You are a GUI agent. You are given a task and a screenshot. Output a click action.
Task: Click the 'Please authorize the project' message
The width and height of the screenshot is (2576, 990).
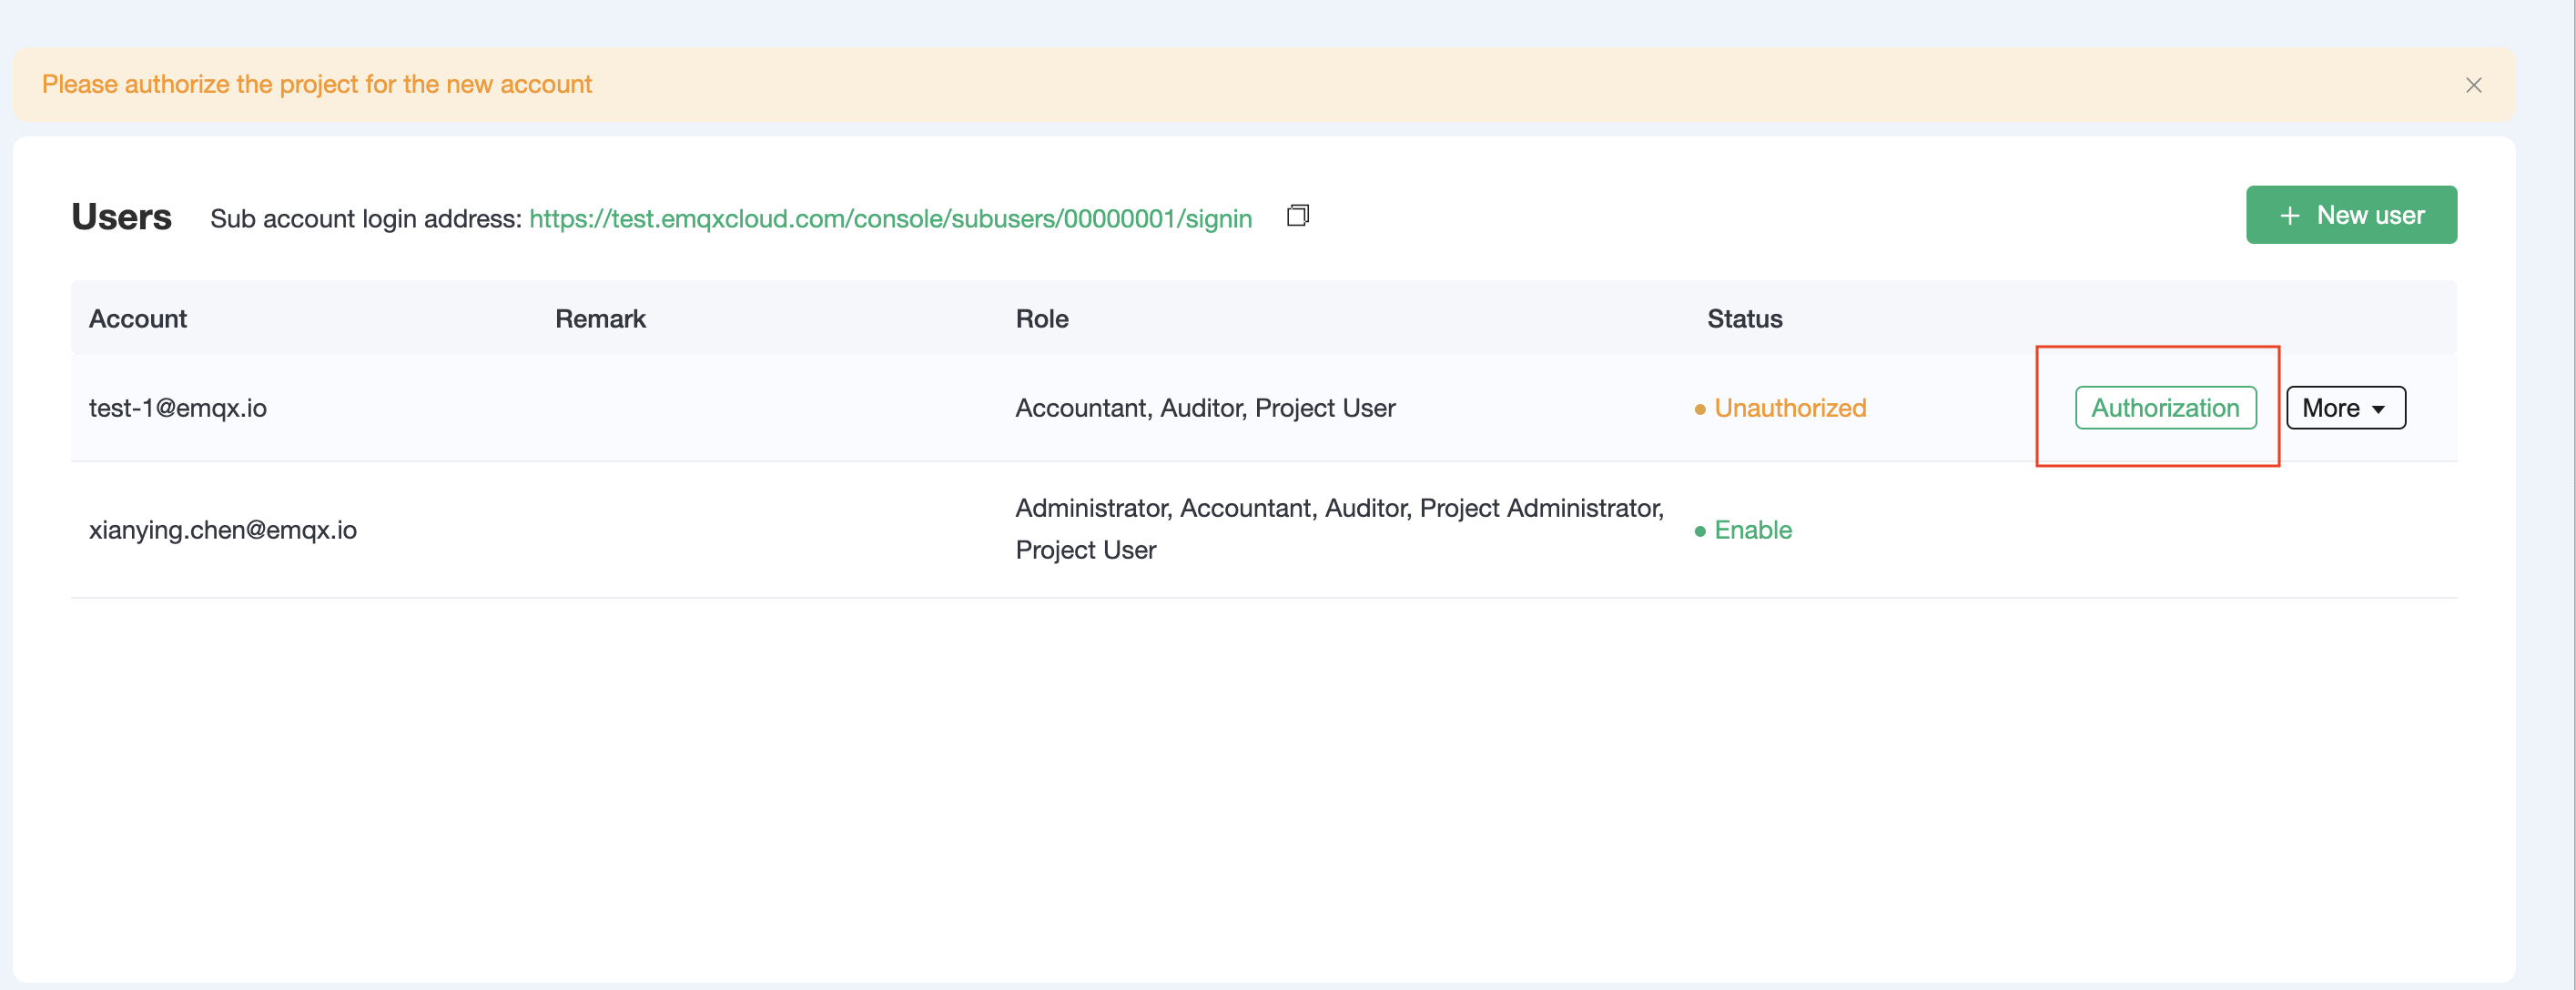click(317, 84)
